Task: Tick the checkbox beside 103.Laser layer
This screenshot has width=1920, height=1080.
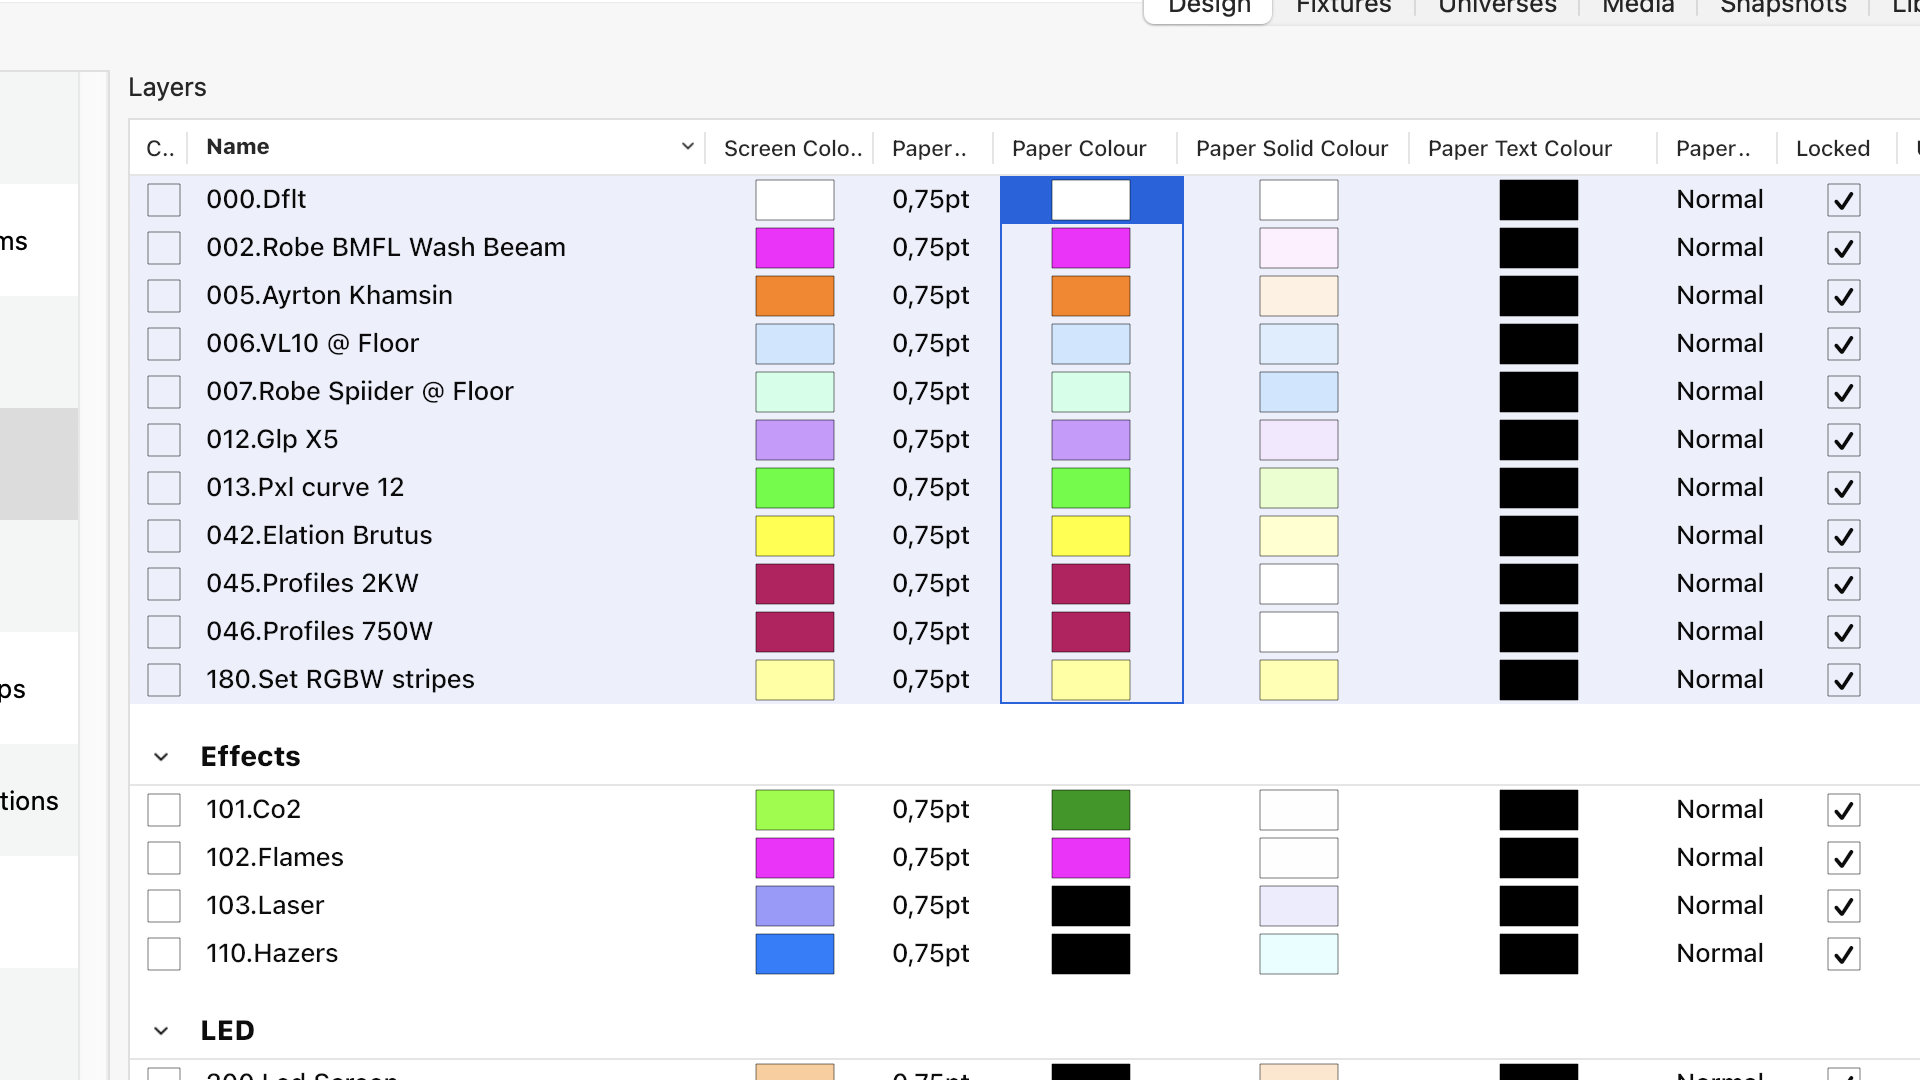Action: [x=164, y=906]
